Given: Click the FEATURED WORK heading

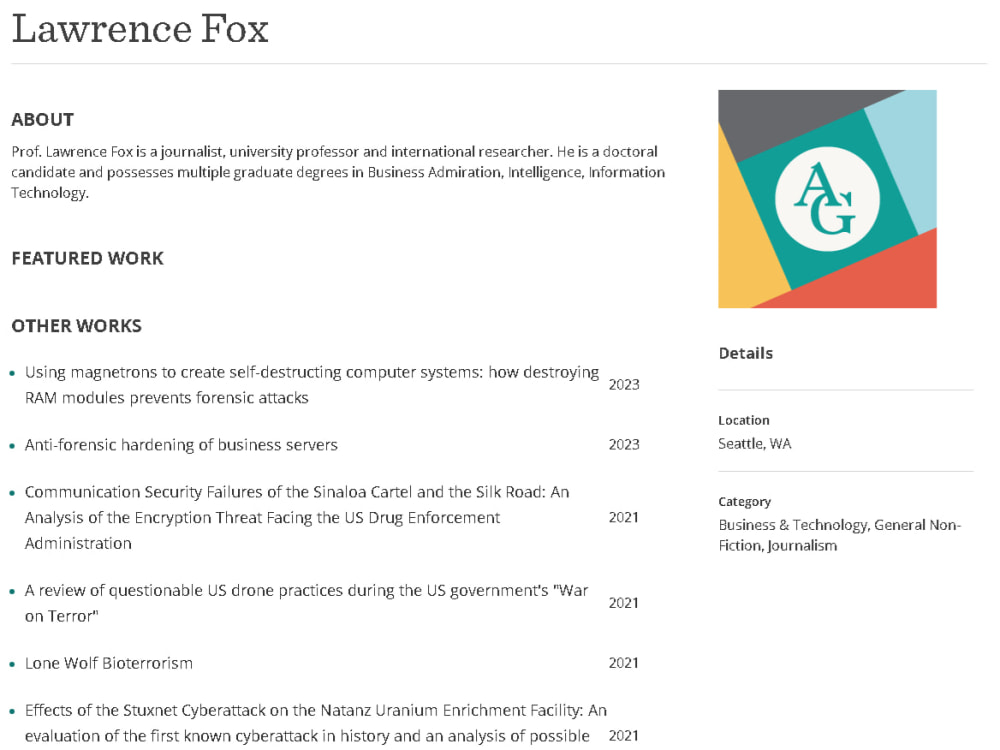Looking at the screenshot, I should click(87, 258).
